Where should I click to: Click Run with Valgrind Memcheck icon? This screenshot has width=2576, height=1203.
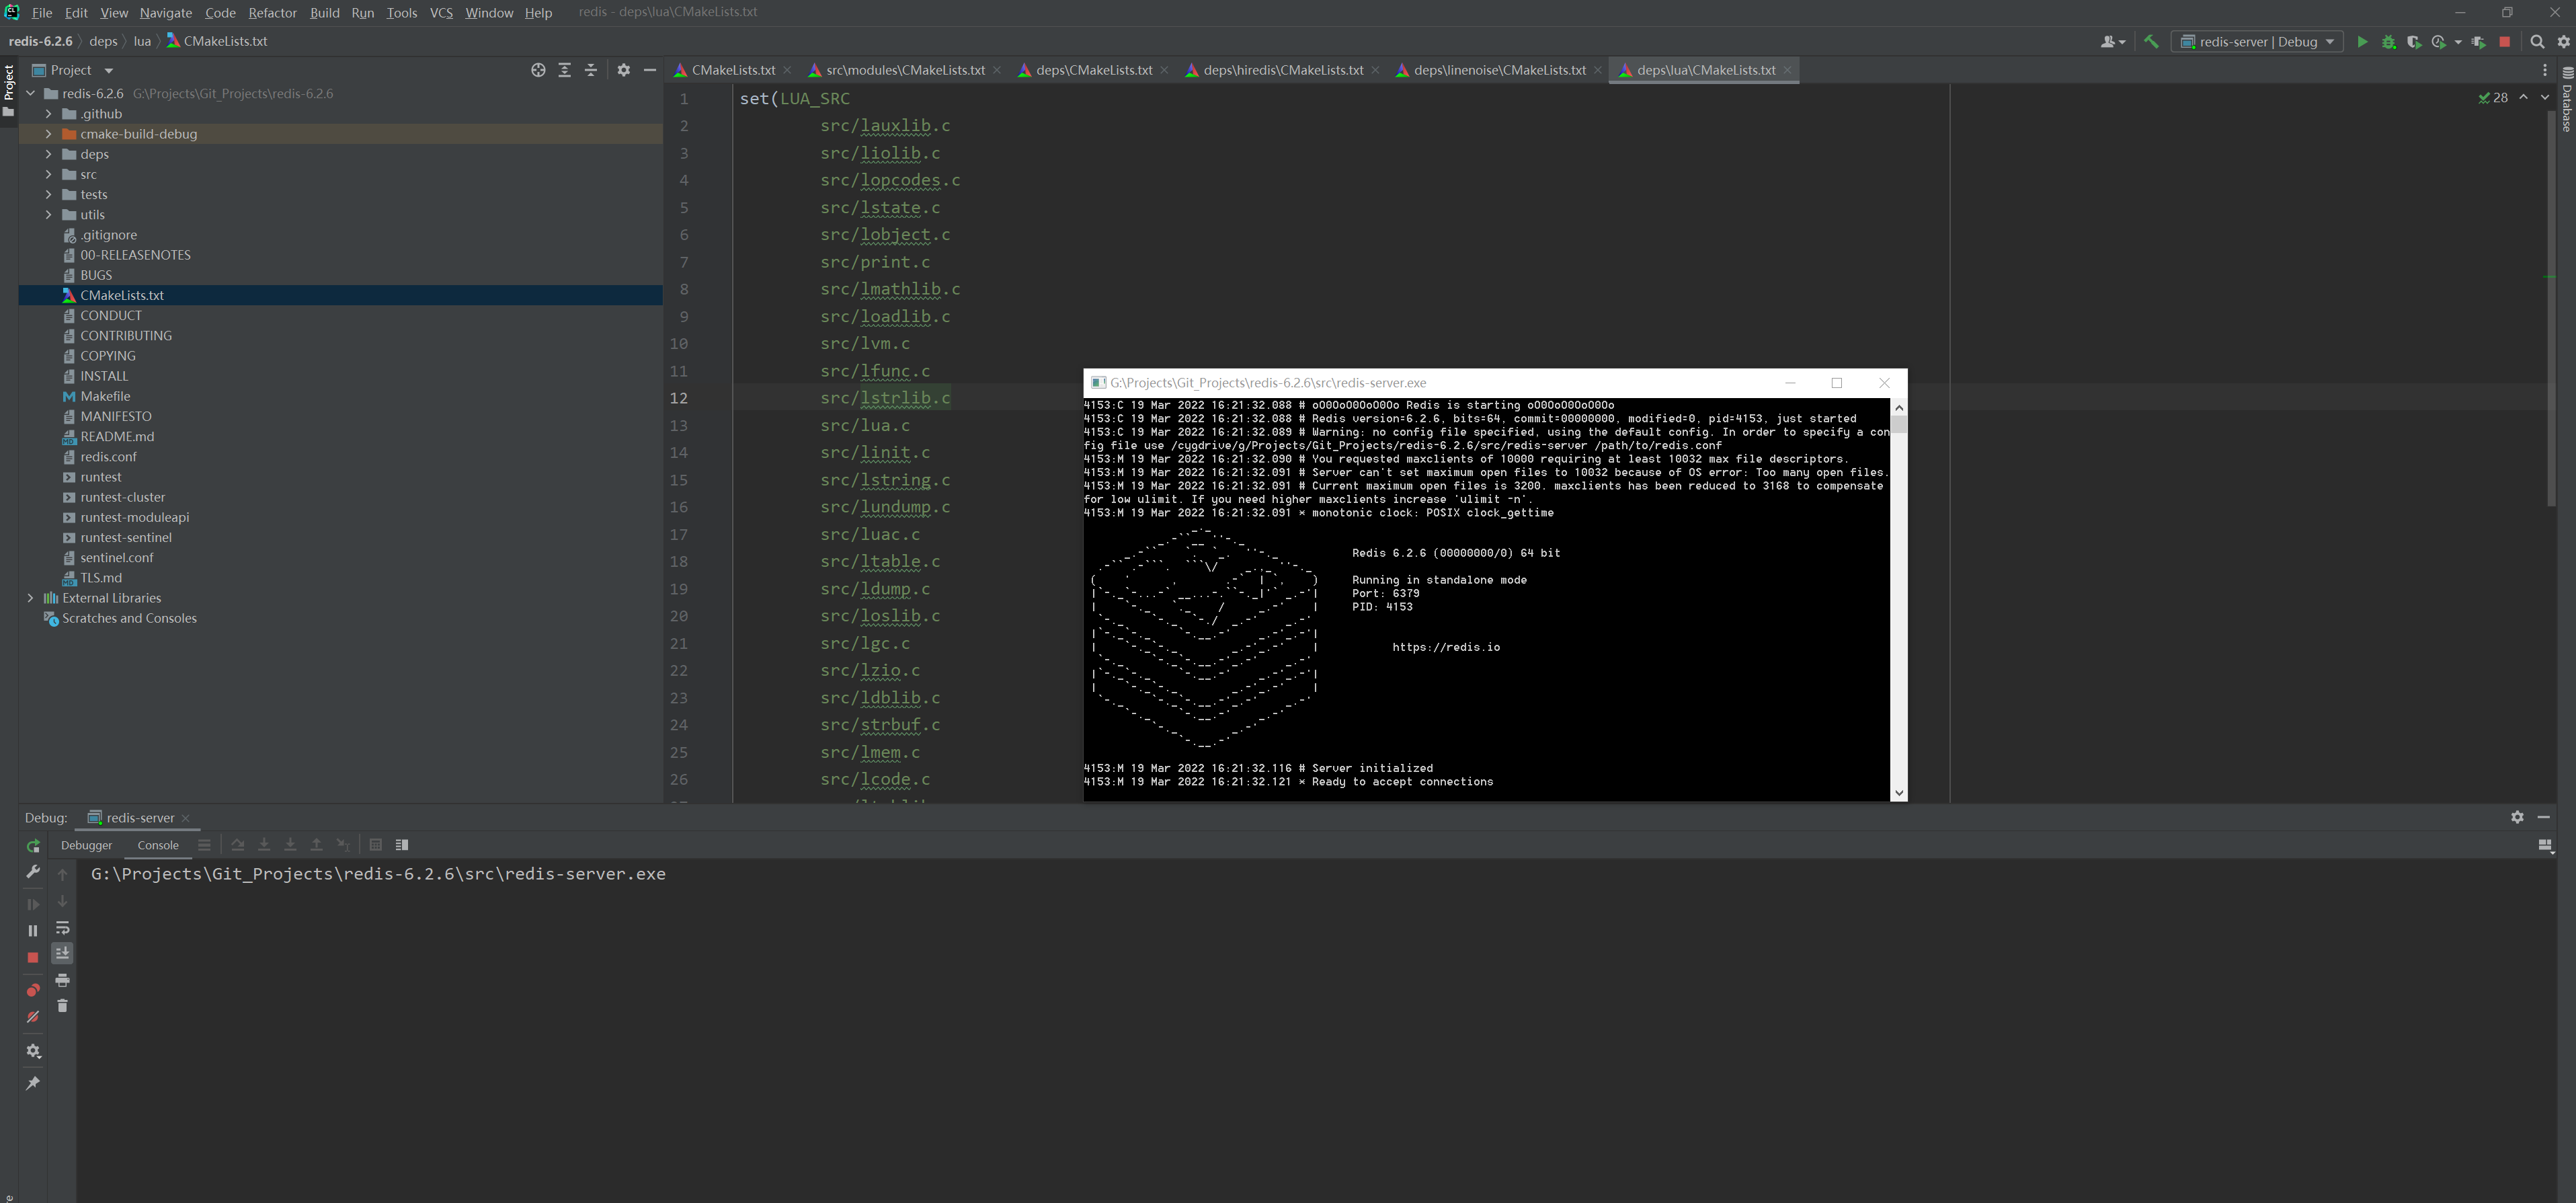click(2479, 42)
